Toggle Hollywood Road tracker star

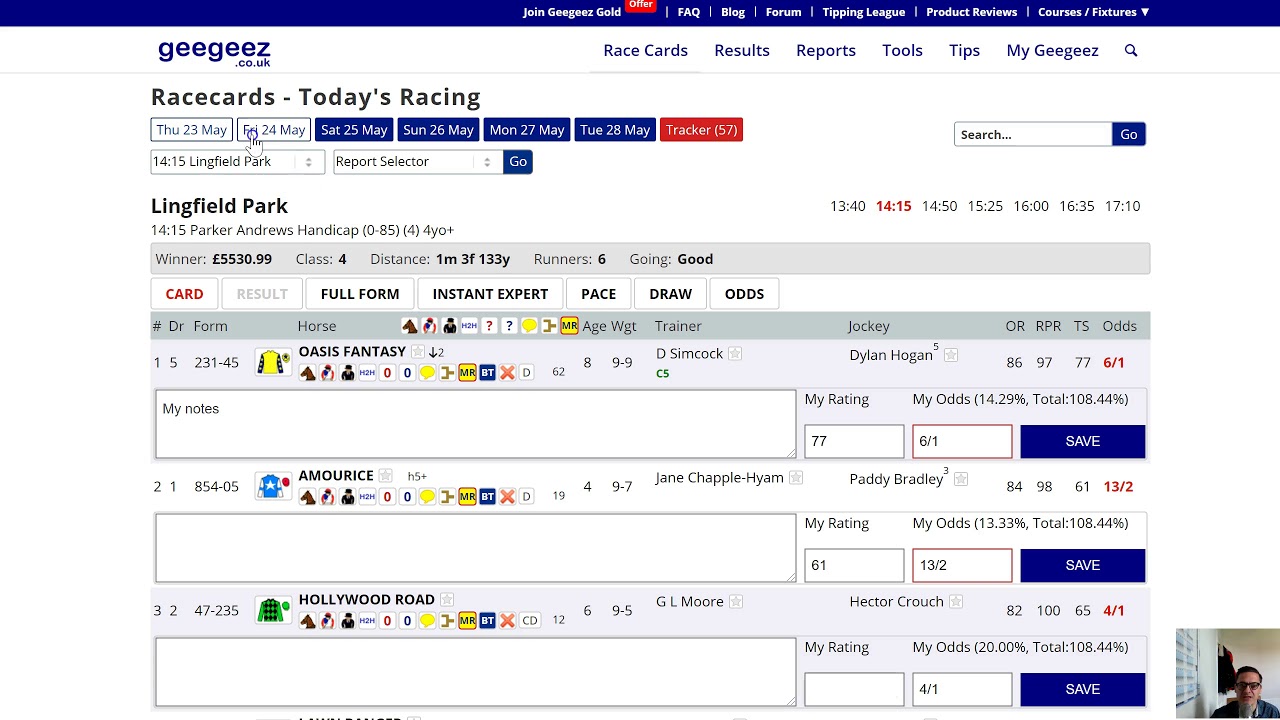pos(447,600)
